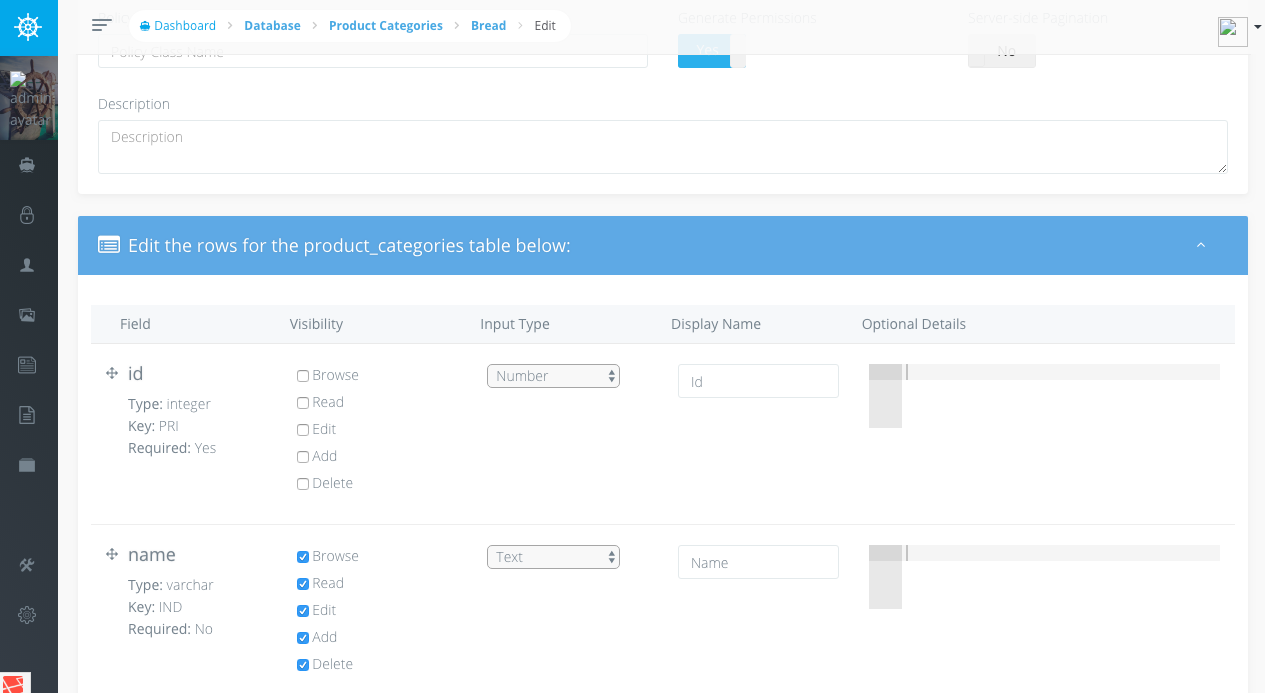Screen dimensions: 1265x693
Task: Open Users via the person icon
Action: [27, 265]
